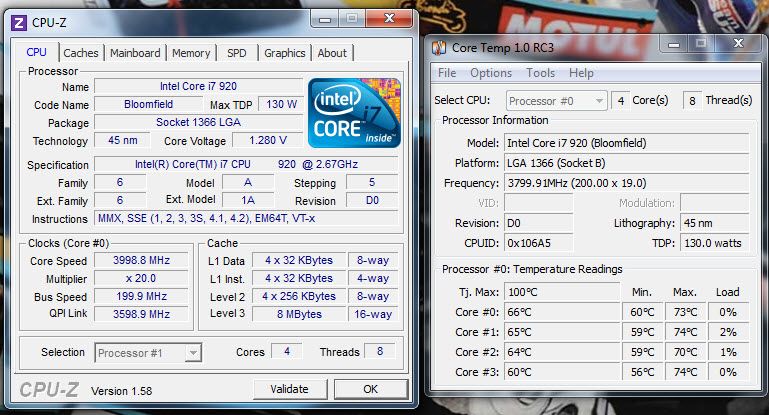The width and height of the screenshot is (769, 415).
Task: Close the CPU-Z window
Action: click(x=389, y=19)
